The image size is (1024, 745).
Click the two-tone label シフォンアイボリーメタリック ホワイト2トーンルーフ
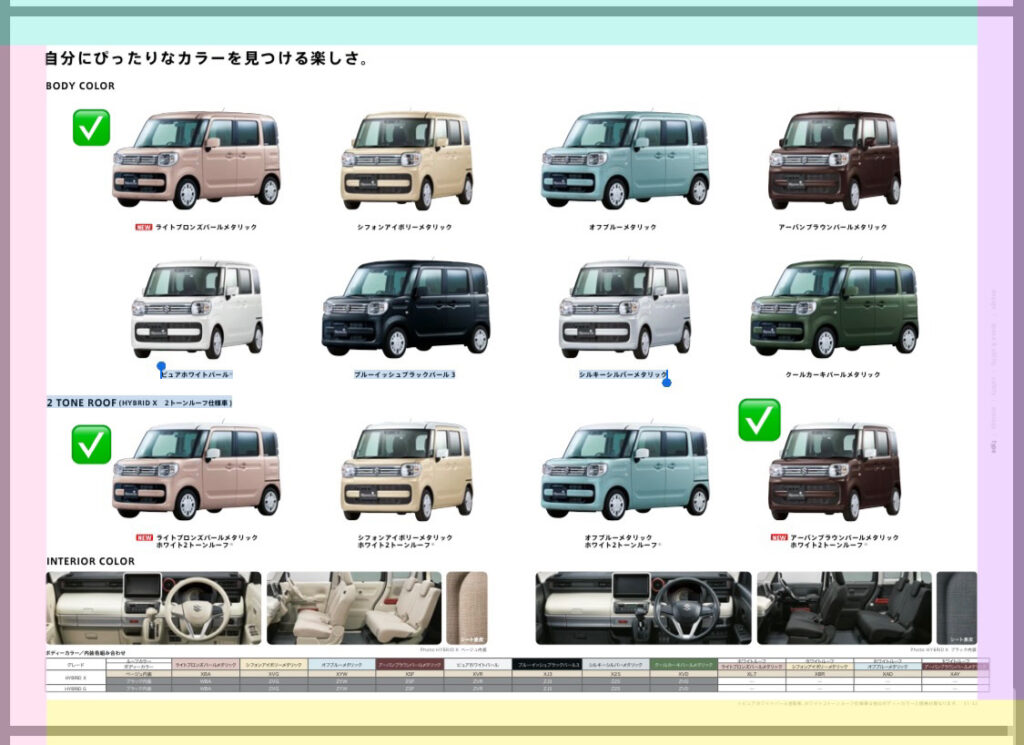coord(405,541)
